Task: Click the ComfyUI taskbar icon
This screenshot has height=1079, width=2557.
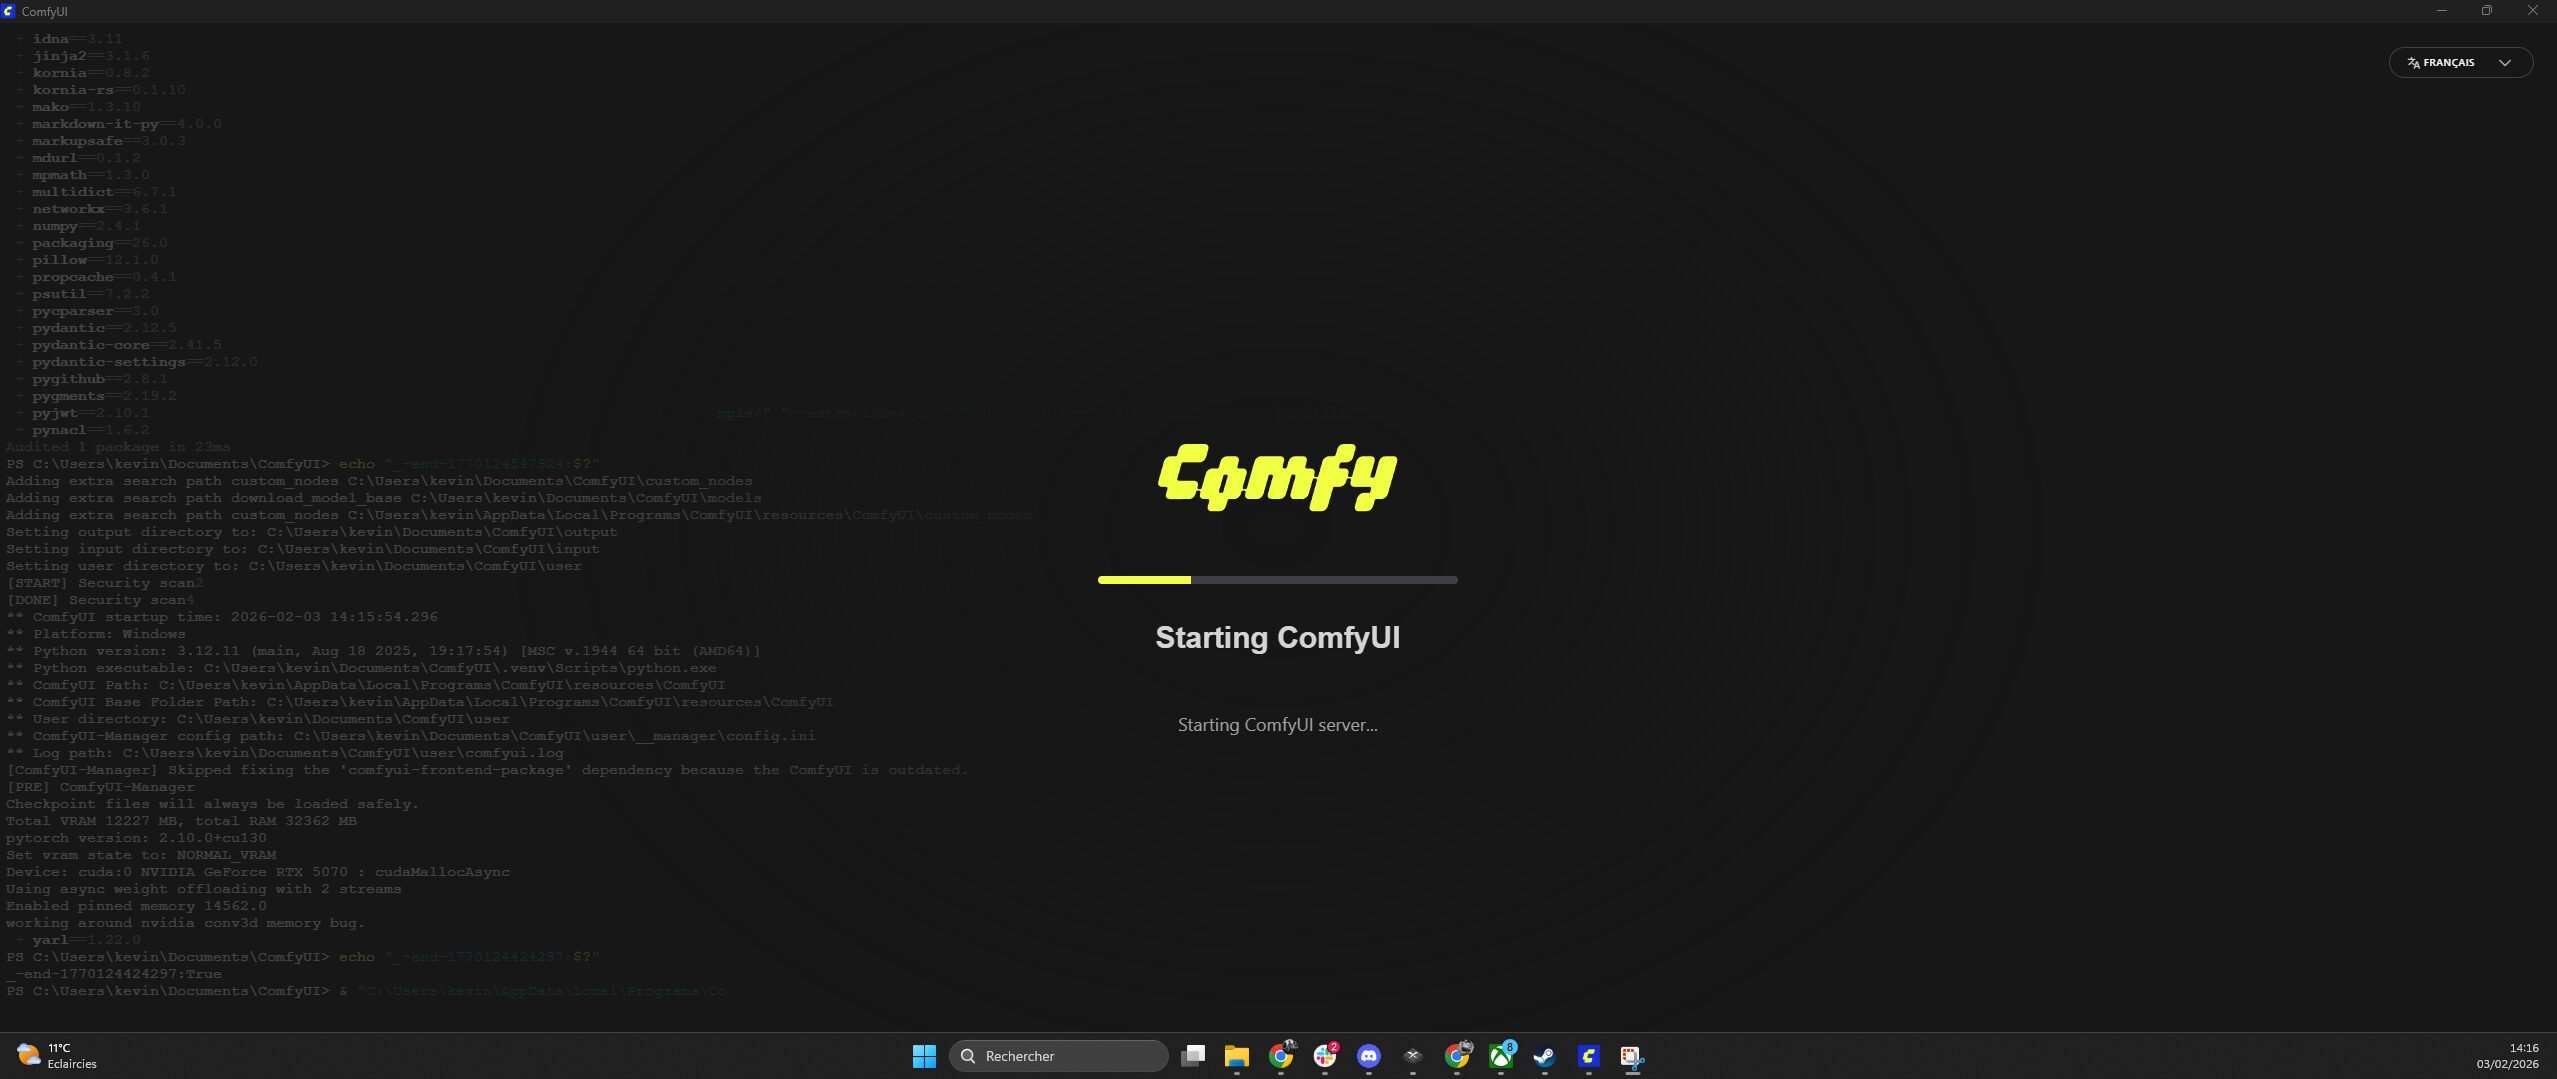Action: point(1589,1056)
